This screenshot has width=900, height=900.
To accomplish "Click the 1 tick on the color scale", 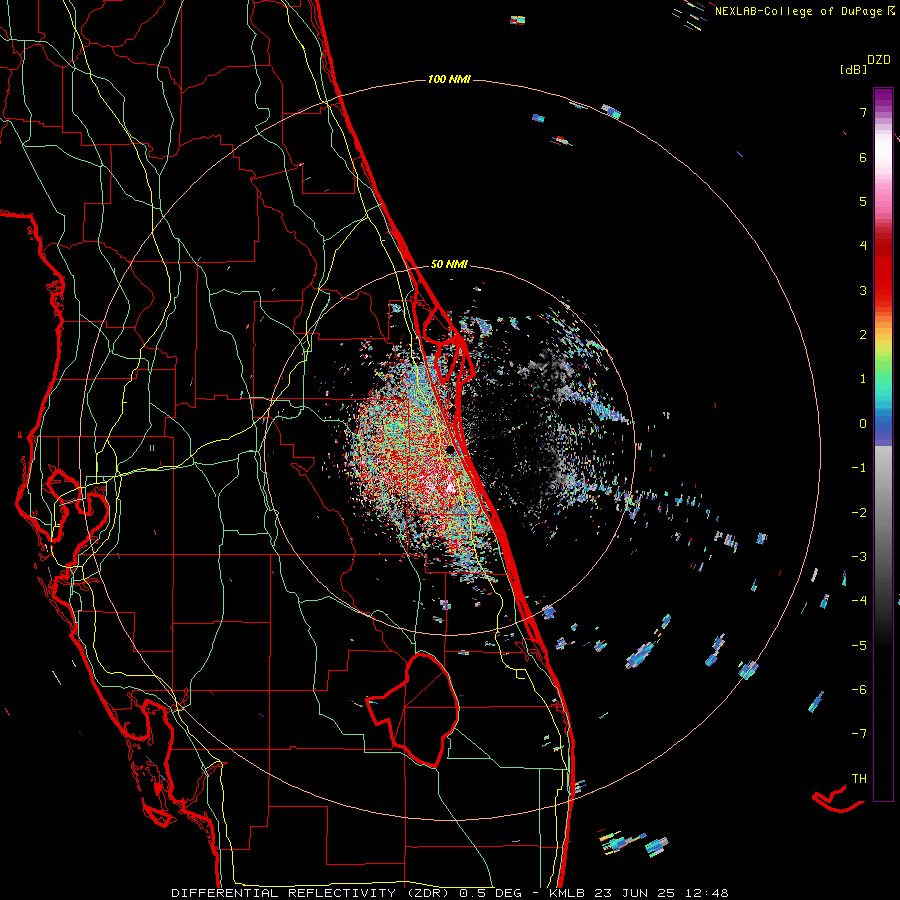I will point(863,379).
